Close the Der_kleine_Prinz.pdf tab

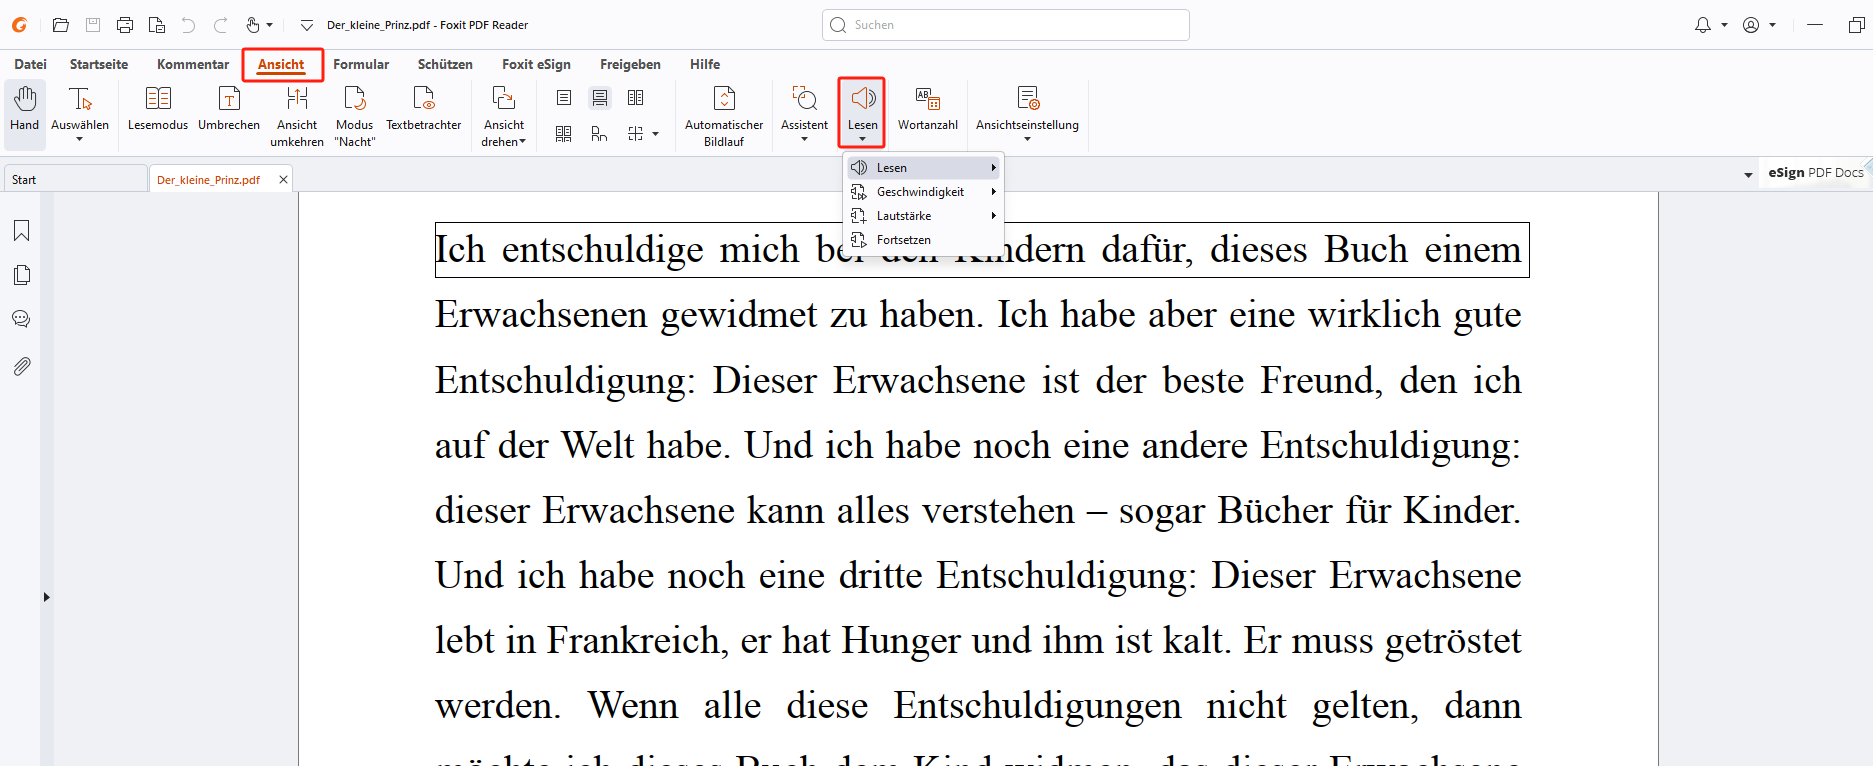point(283,180)
